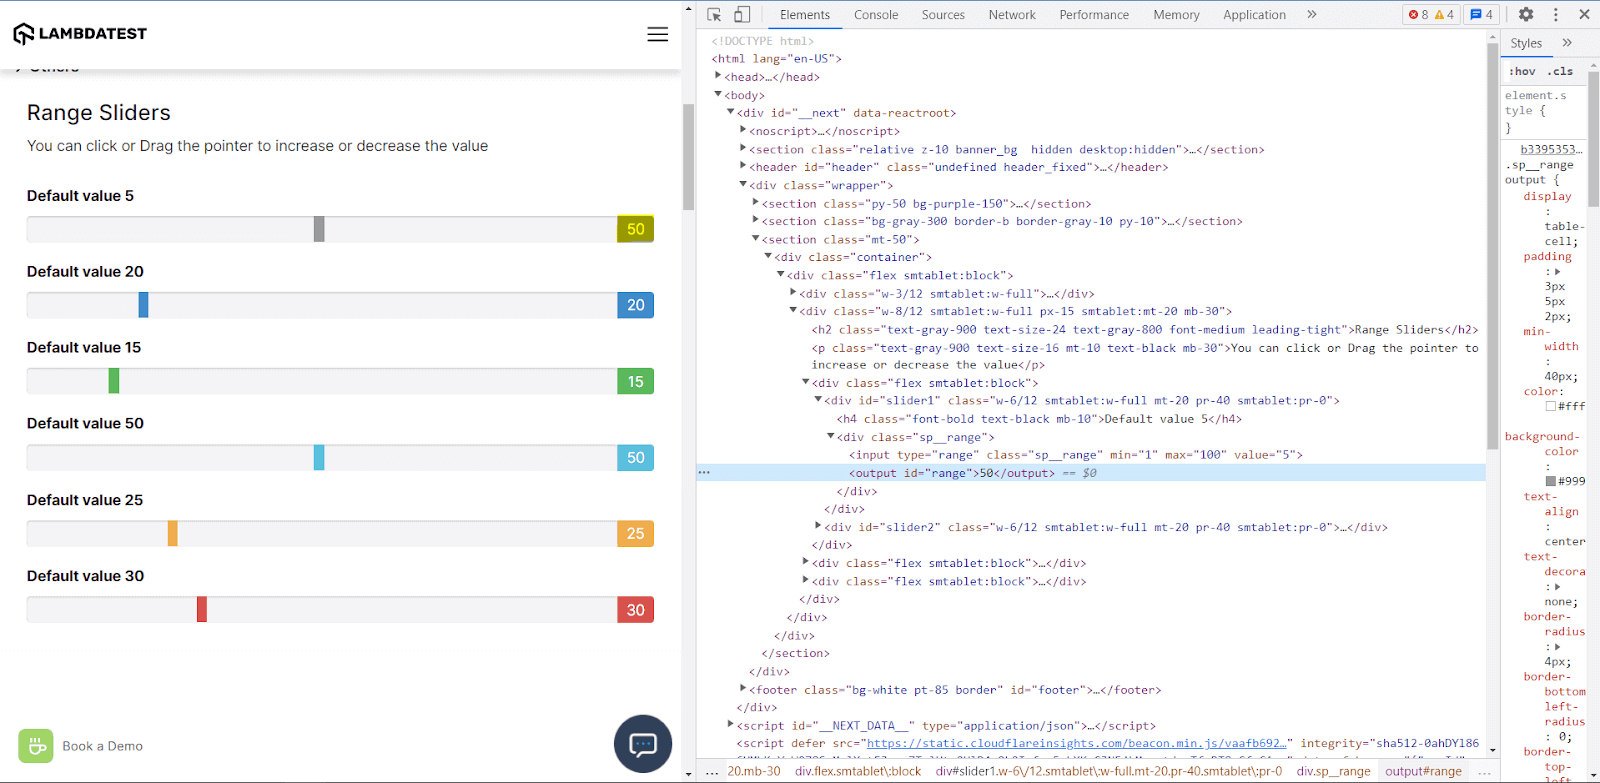Viewport: 1600px width, 783px height.
Task: Open the chat widget bubble
Action: coord(643,744)
